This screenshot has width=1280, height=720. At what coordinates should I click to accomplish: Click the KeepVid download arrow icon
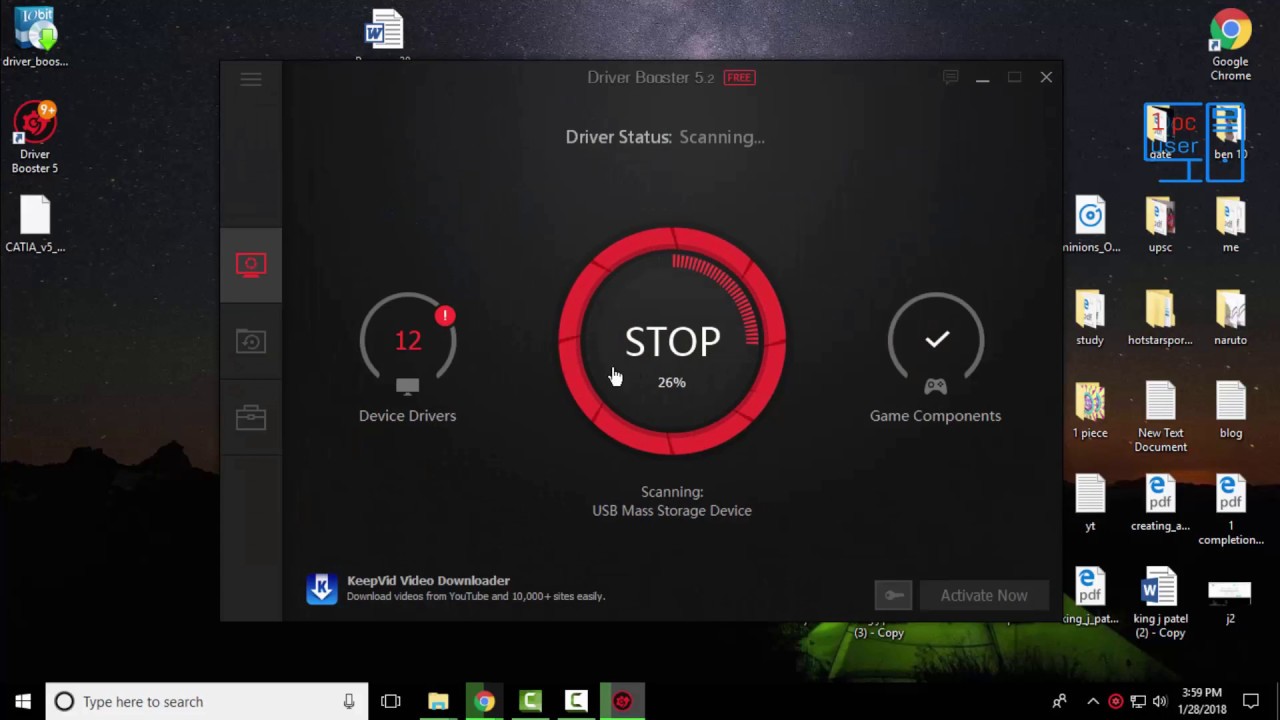click(x=322, y=588)
